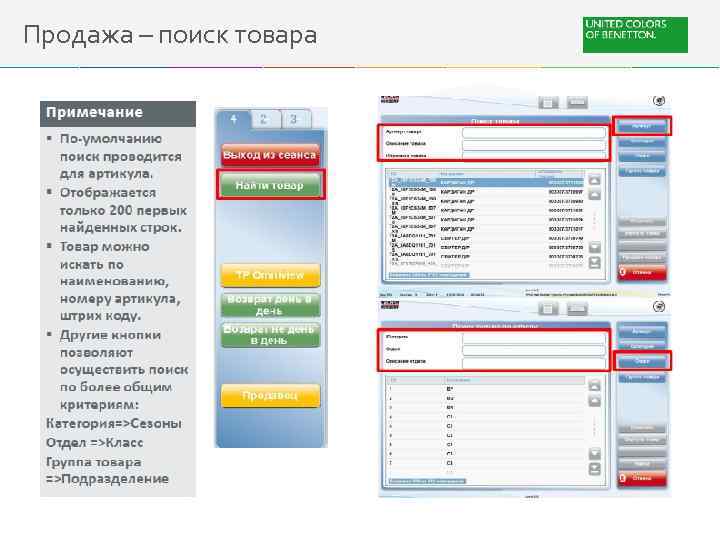Click the Артикул товара field in product search

[x=534, y=133]
